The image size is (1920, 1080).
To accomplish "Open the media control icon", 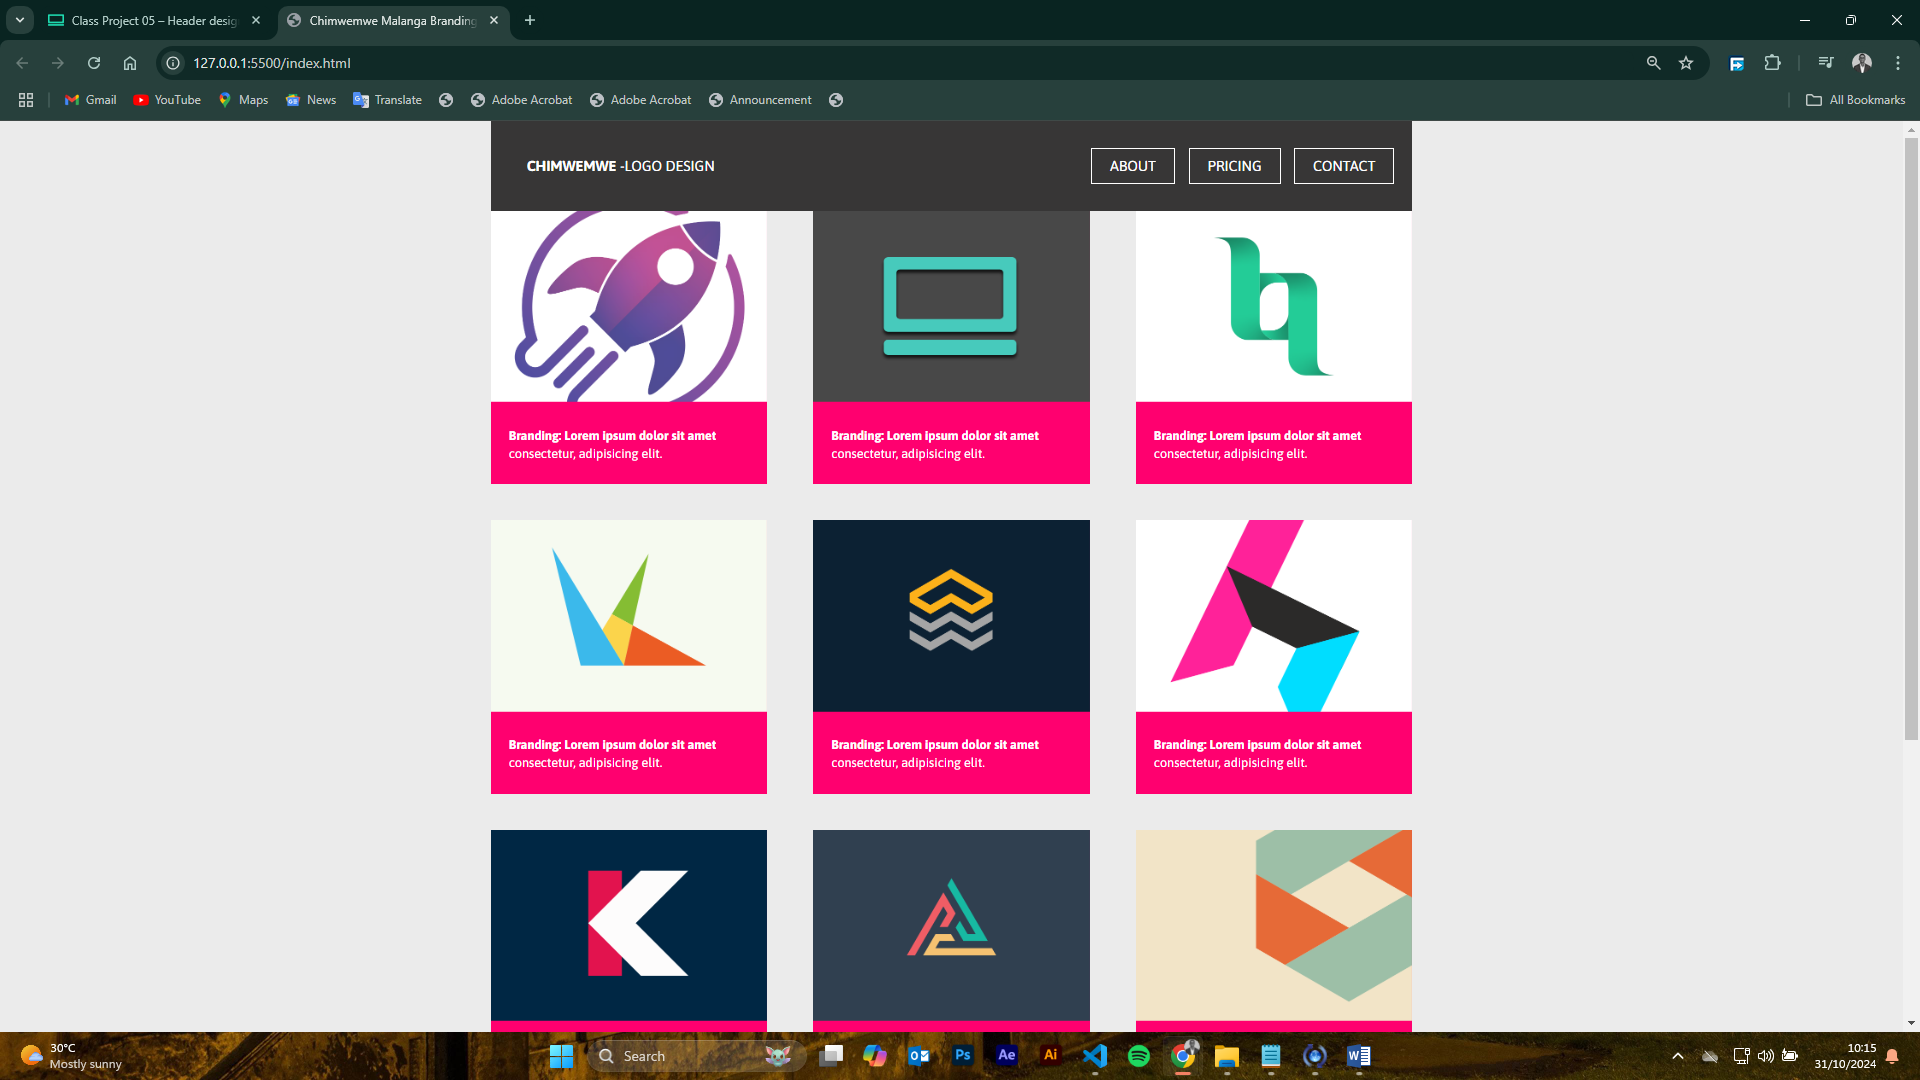I will (x=1826, y=63).
